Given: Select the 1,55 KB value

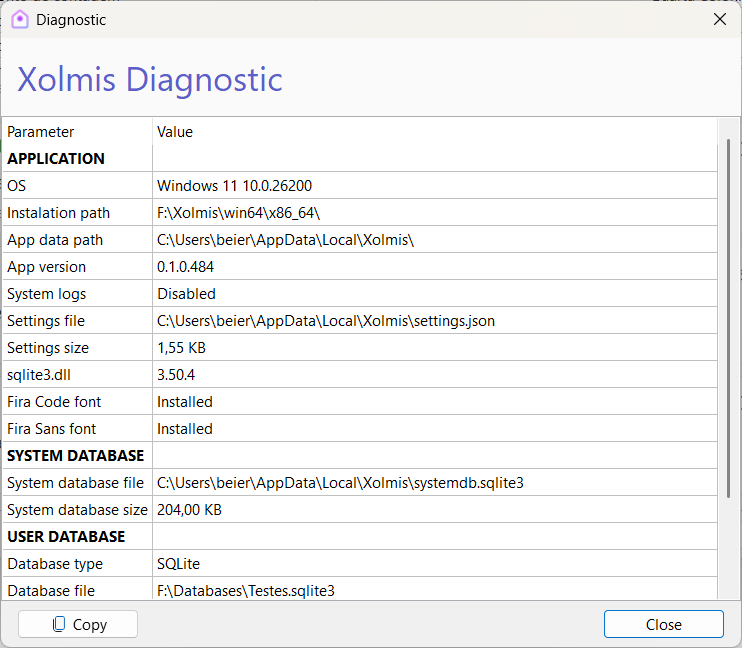Looking at the screenshot, I should [x=435, y=347].
